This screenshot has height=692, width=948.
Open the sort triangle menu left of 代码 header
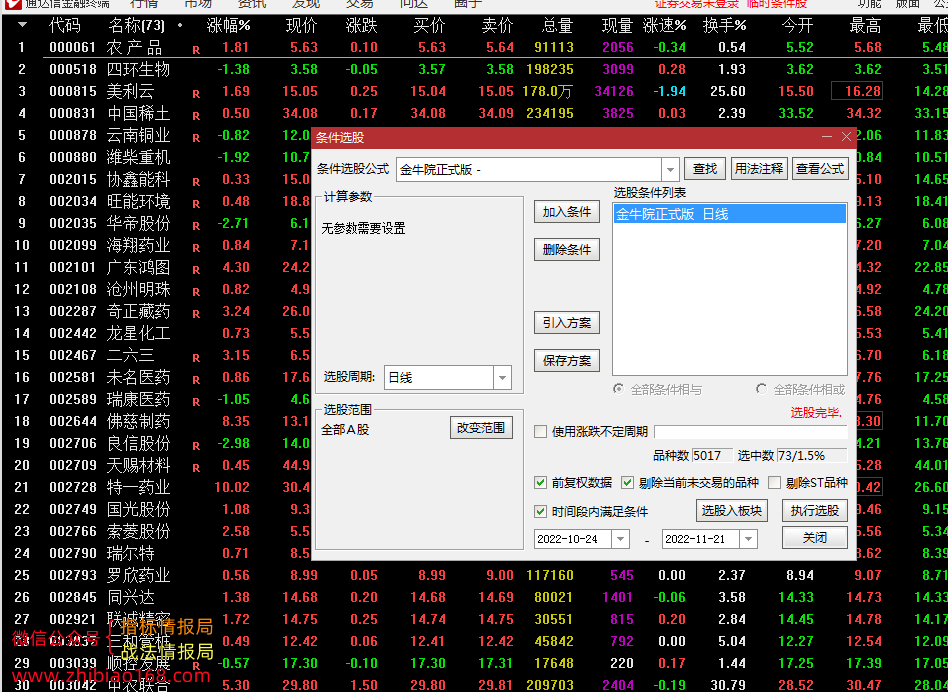(22, 25)
